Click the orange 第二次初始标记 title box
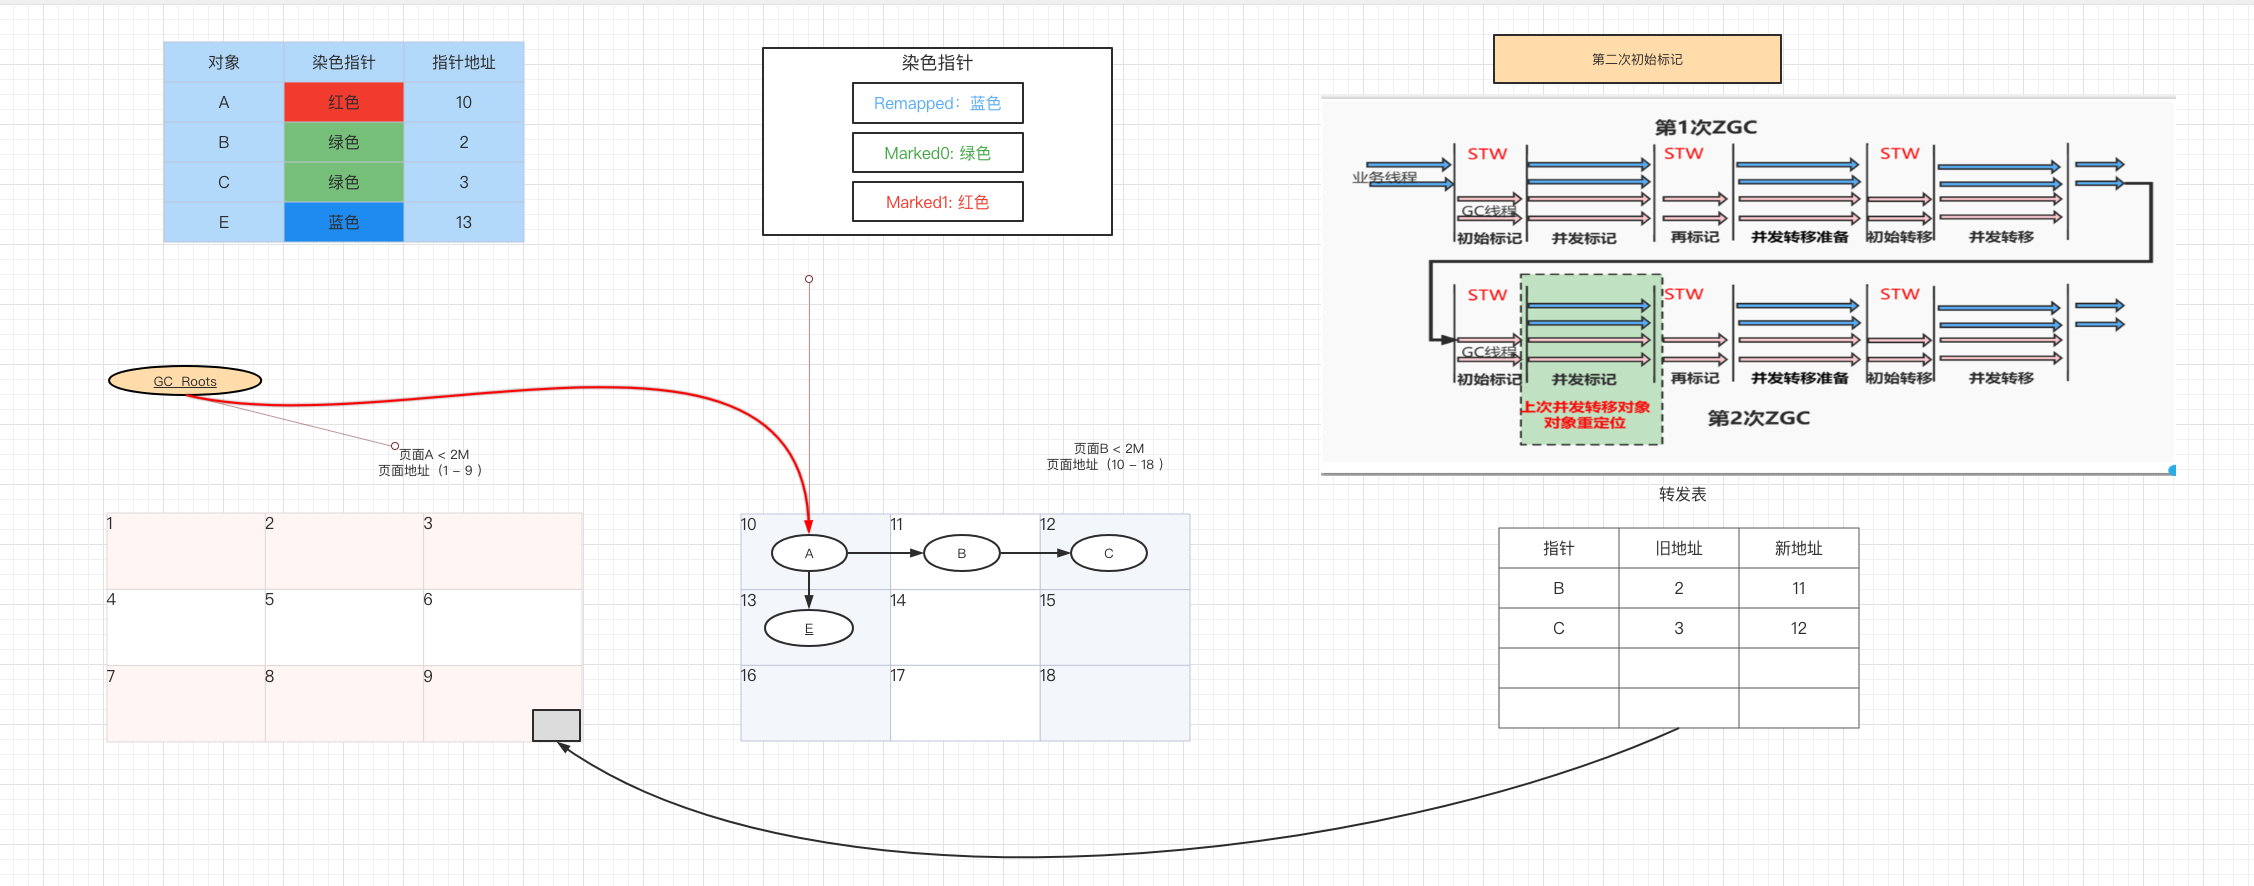 [1636, 59]
